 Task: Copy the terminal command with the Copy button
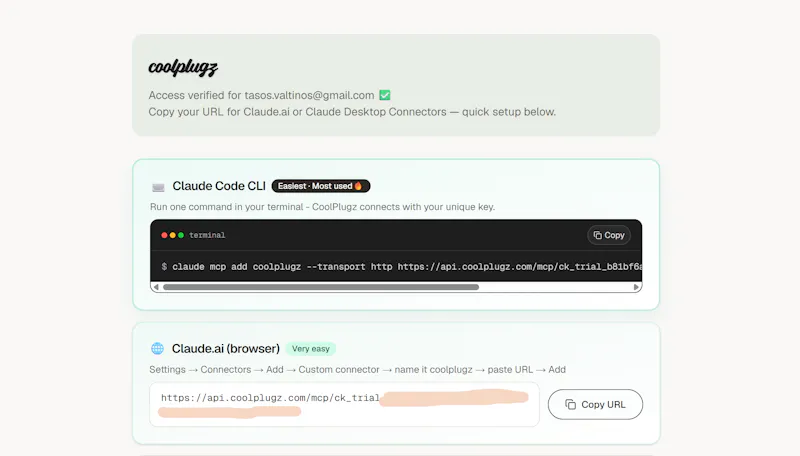pos(609,235)
